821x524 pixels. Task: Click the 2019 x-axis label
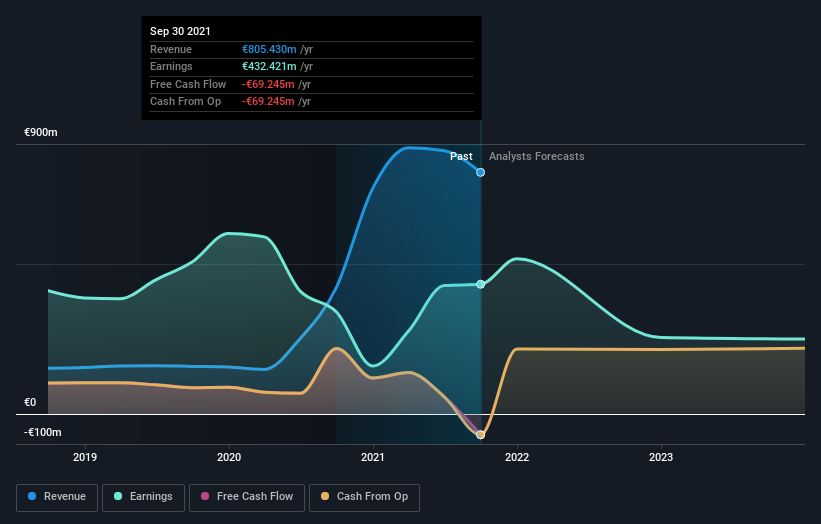coord(85,458)
